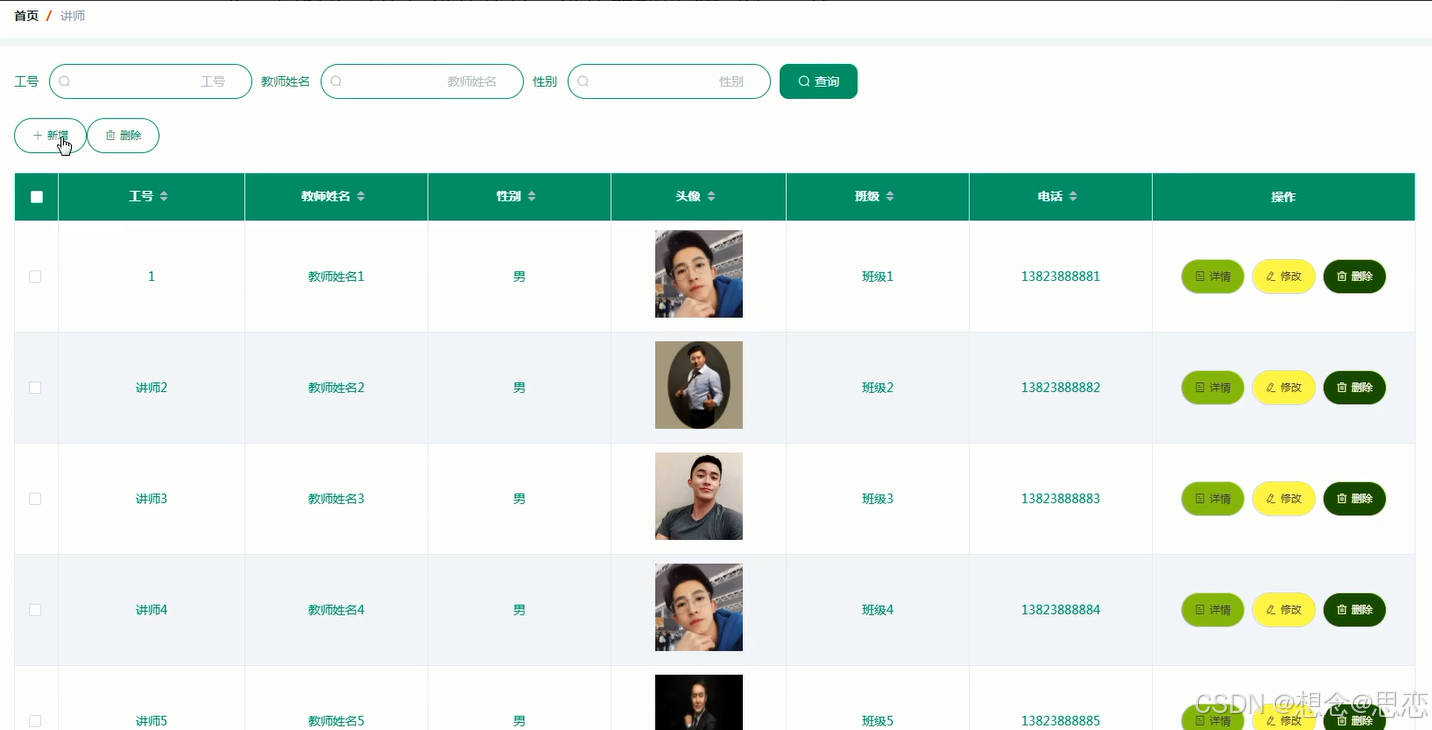Click the 班级1 cell

tap(877, 276)
